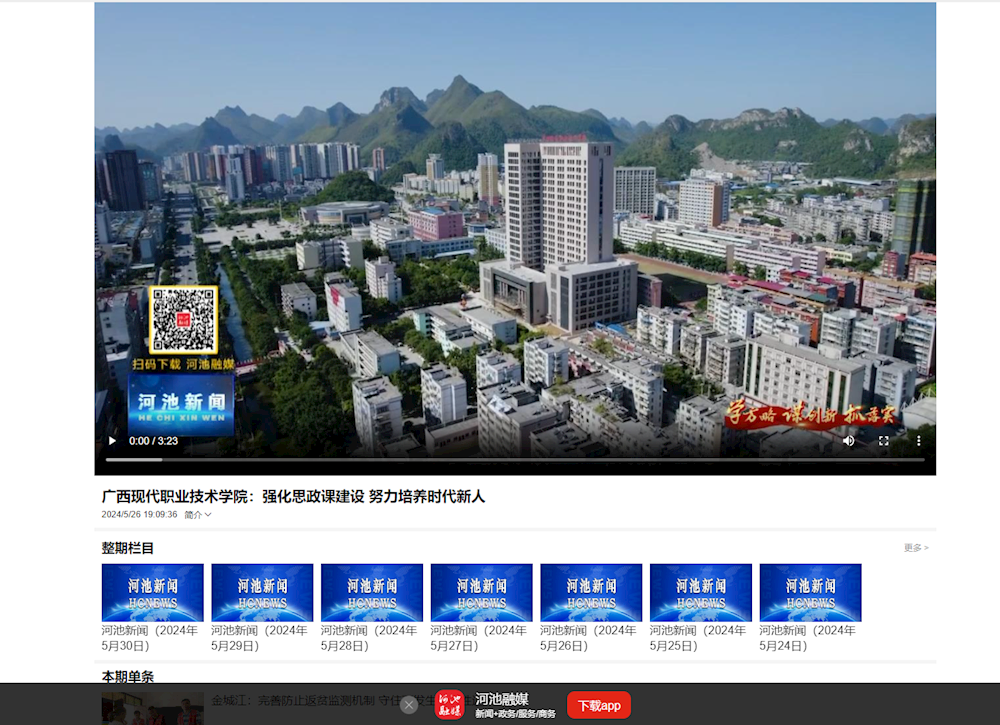Expand the 简介 description dropdown
Screen dimensions: 1000x725
point(198,515)
